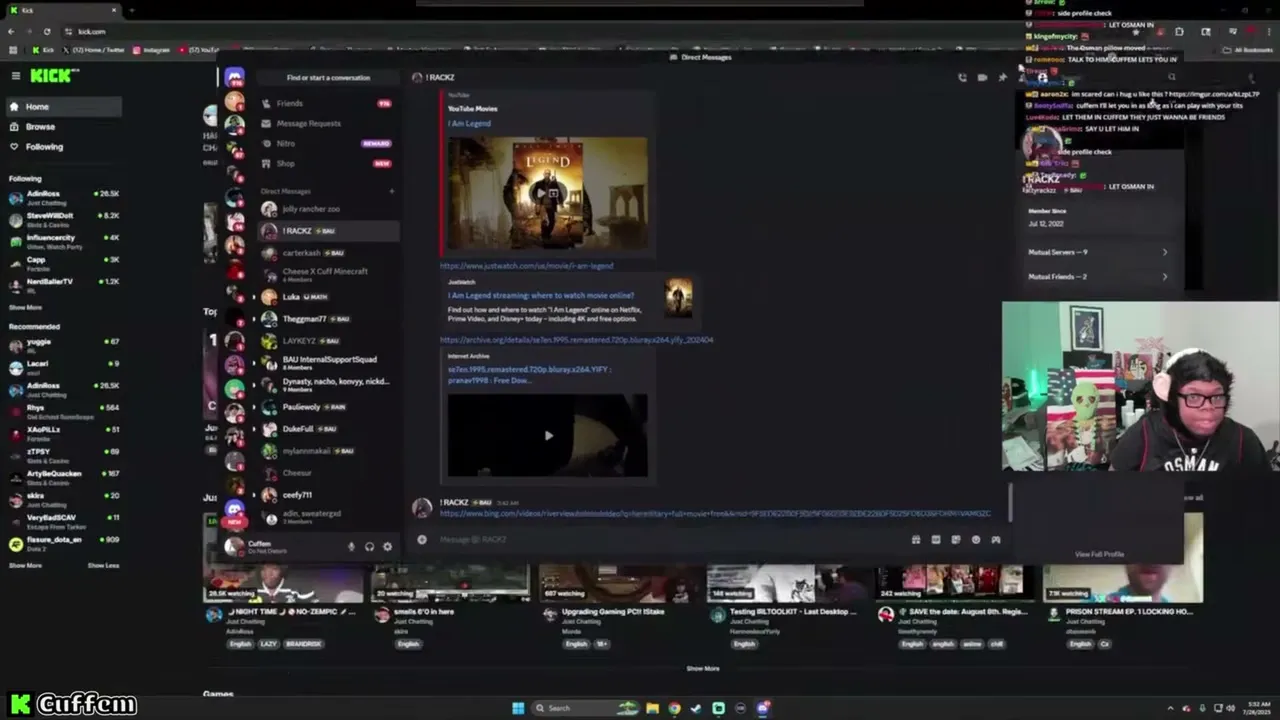Screen dimensions: 1280x720
Task: Open the Kick sidebar hamburger menu
Action: (x=15, y=76)
